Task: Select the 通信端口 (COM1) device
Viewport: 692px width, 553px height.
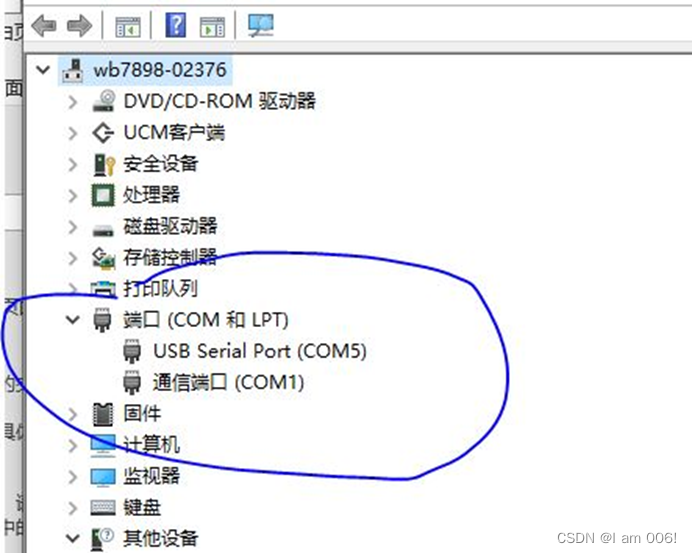Action: (x=228, y=383)
